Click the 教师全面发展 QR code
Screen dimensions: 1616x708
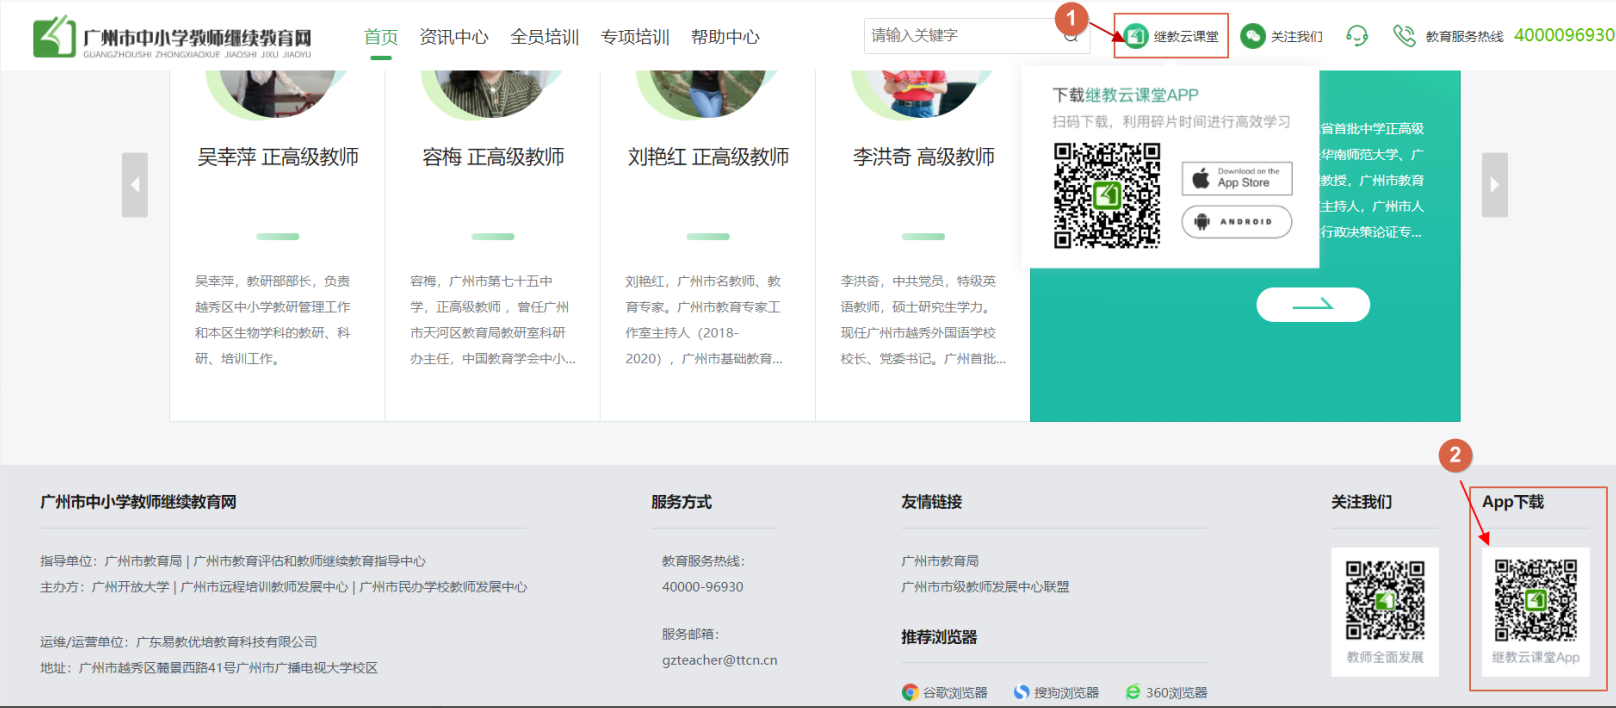(1385, 600)
